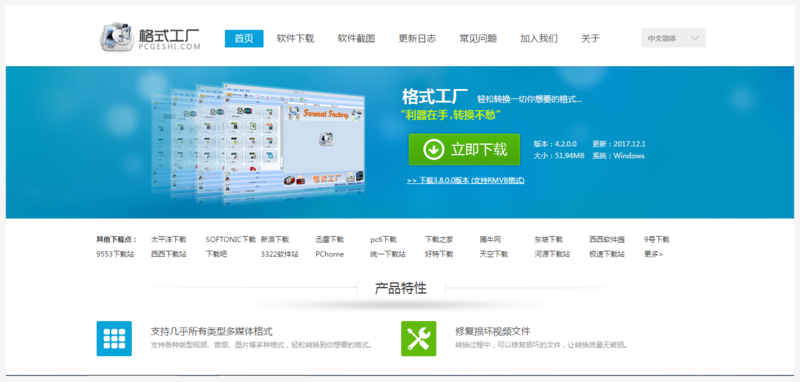Open the 常见问题 page
This screenshot has width=800, height=382.
pos(478,38)
